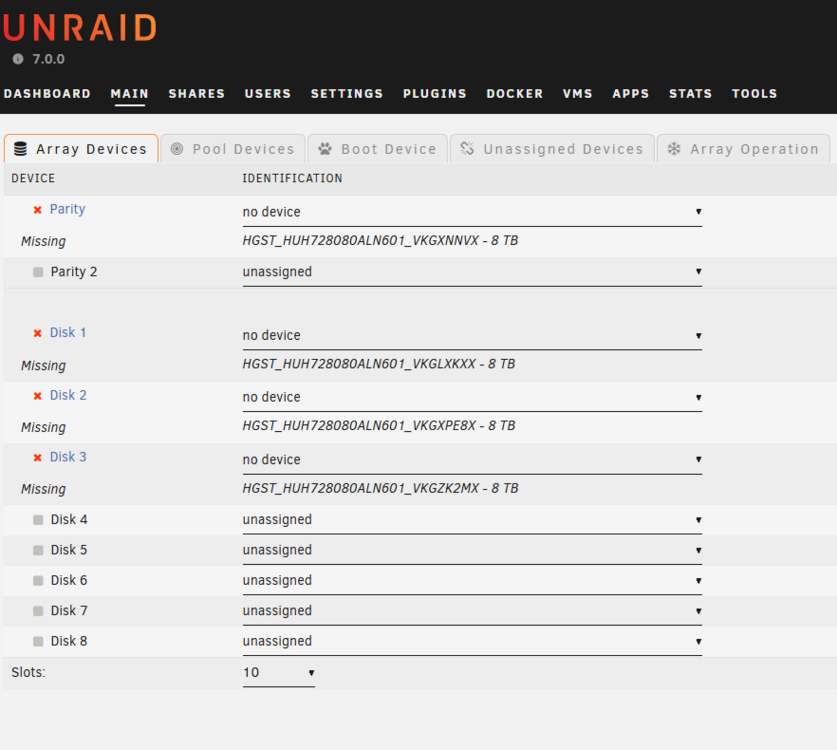Open the Disk 6 unassigned dropdown
Screen dimensions: 837x750
(472, 581)
